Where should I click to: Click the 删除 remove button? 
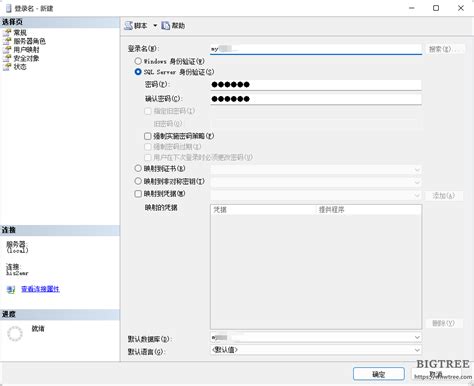pos(444,323)
